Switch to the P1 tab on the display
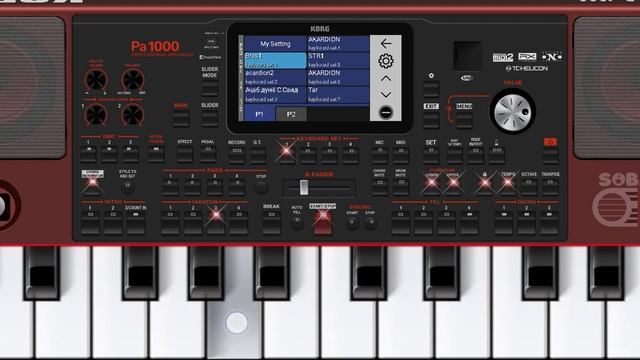Screen dimensions: 640x360 (x=260, y=114)
